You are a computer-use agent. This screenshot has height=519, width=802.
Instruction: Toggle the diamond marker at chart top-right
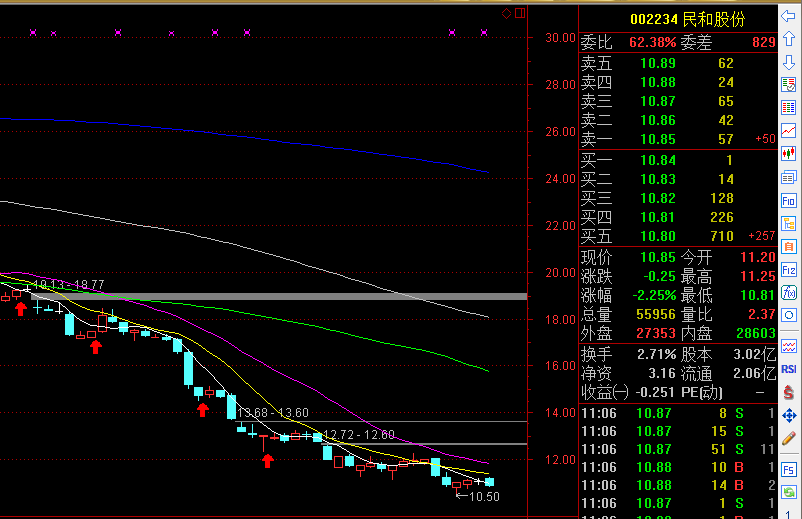507,13
